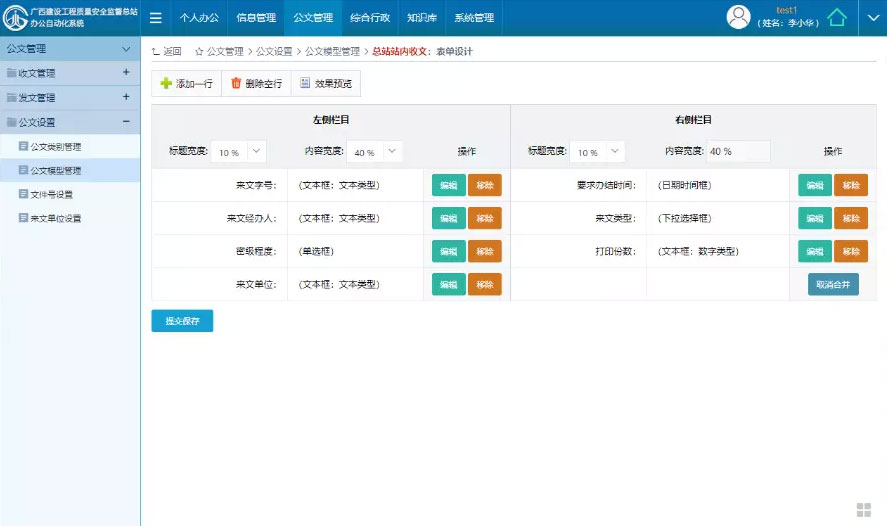Click the grid icon at bottom right

pyautogui.click(x=864, y=509)
